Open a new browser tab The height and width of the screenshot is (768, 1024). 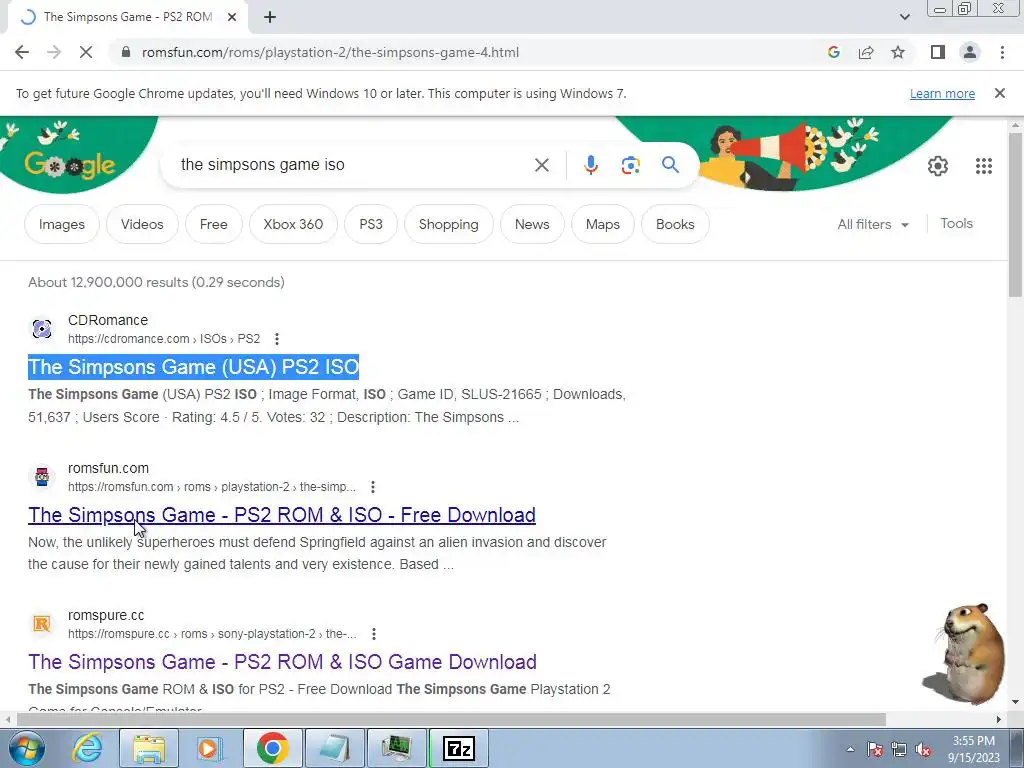[x=270, y=17]
